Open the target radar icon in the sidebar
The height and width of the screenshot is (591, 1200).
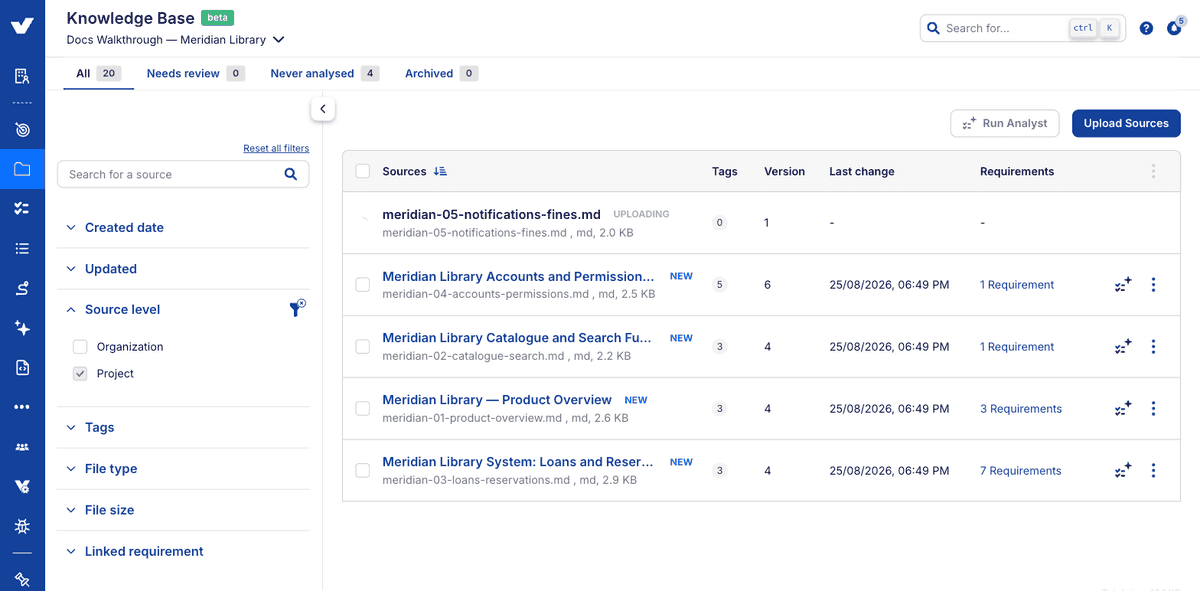[22, 130]
